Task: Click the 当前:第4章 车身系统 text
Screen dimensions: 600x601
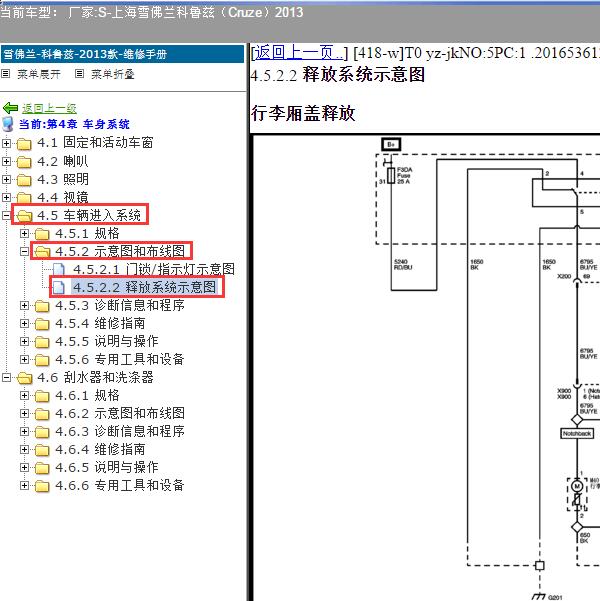Action: click(74, 124)
